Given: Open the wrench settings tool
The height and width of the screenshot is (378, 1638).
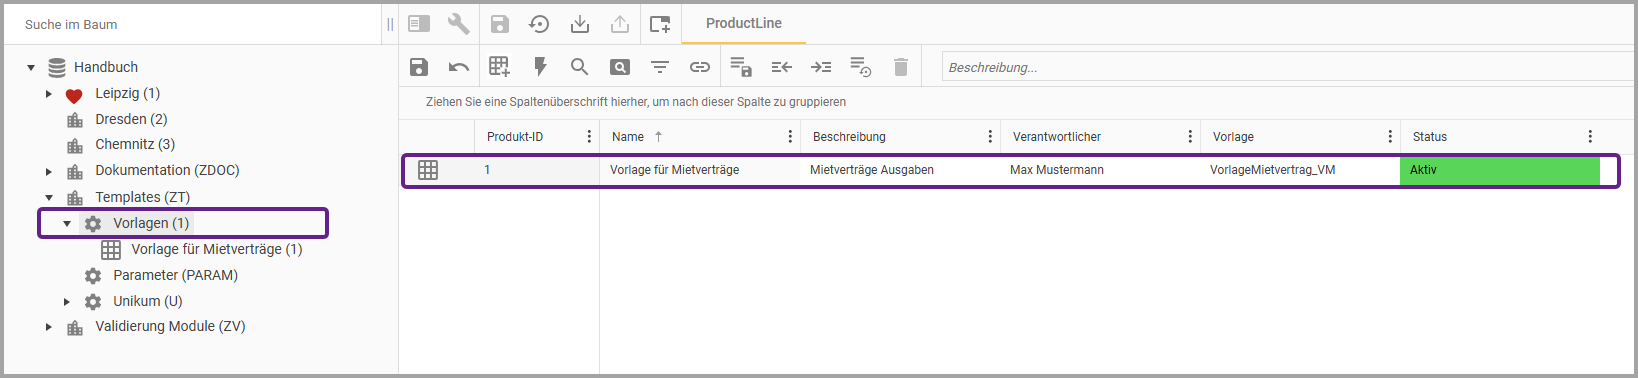Looking at the screenshot, I should [x=459, y=24].
